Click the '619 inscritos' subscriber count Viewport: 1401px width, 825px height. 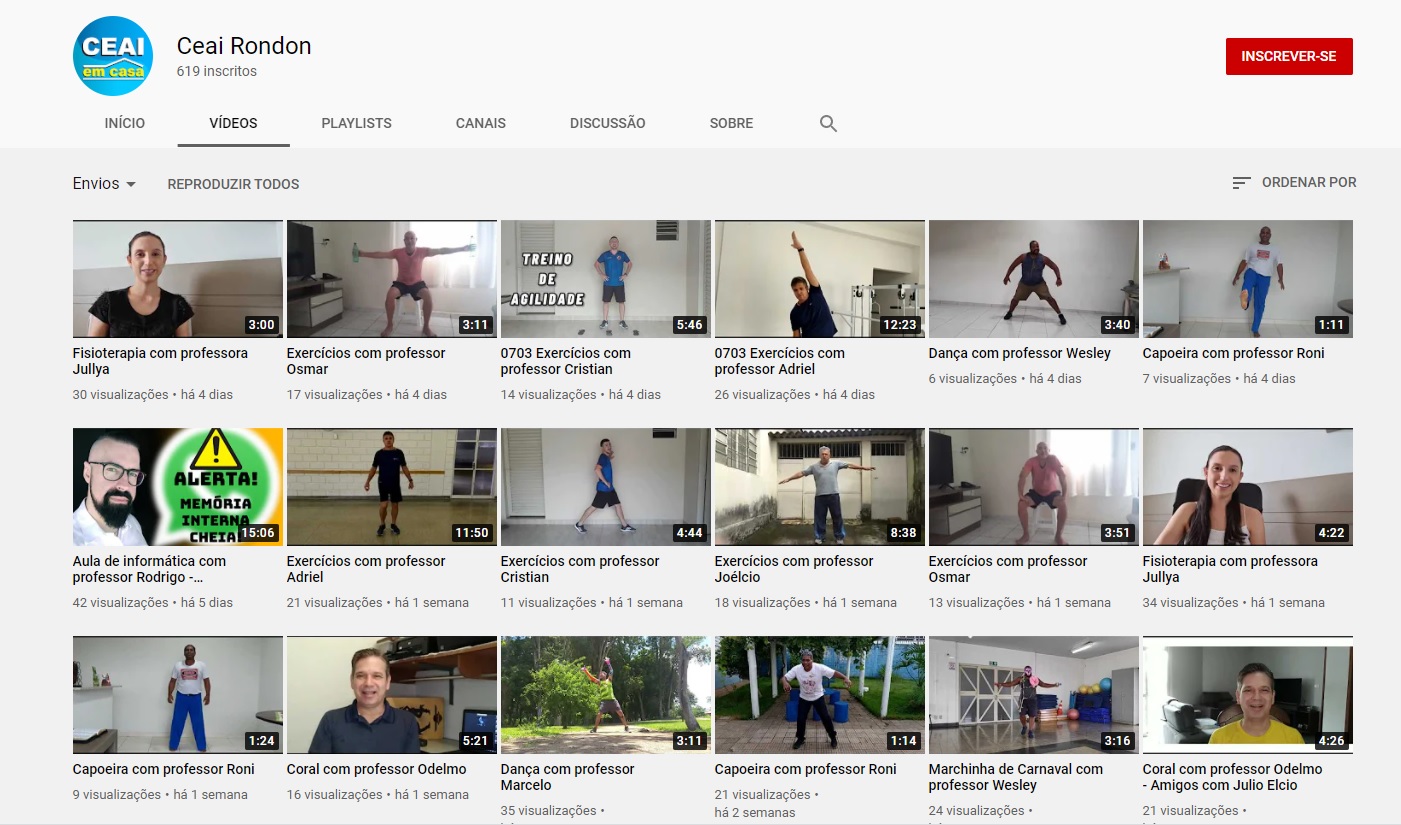tap(217, 72)
